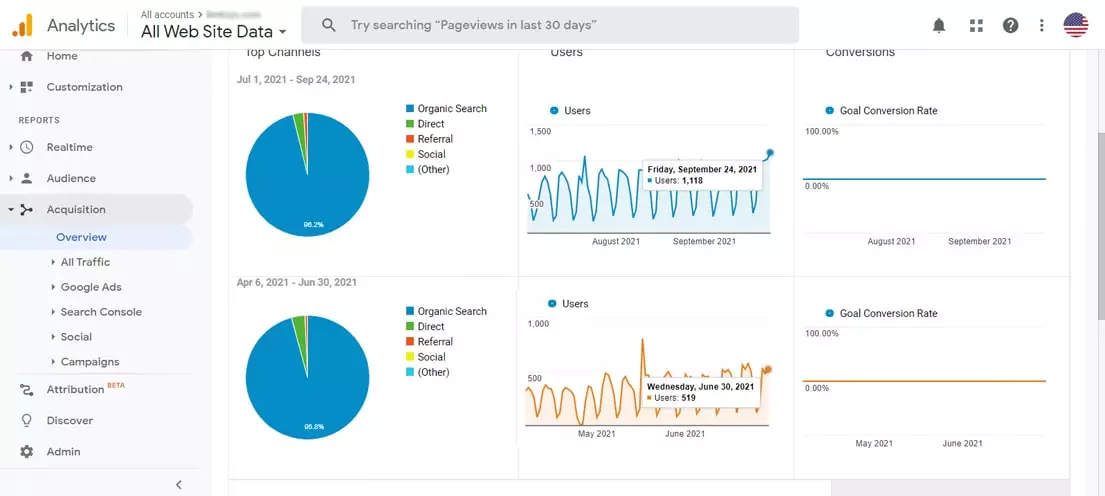1105x496 pixels.
Task: Open Home from the sidebar
Action: 61,56
